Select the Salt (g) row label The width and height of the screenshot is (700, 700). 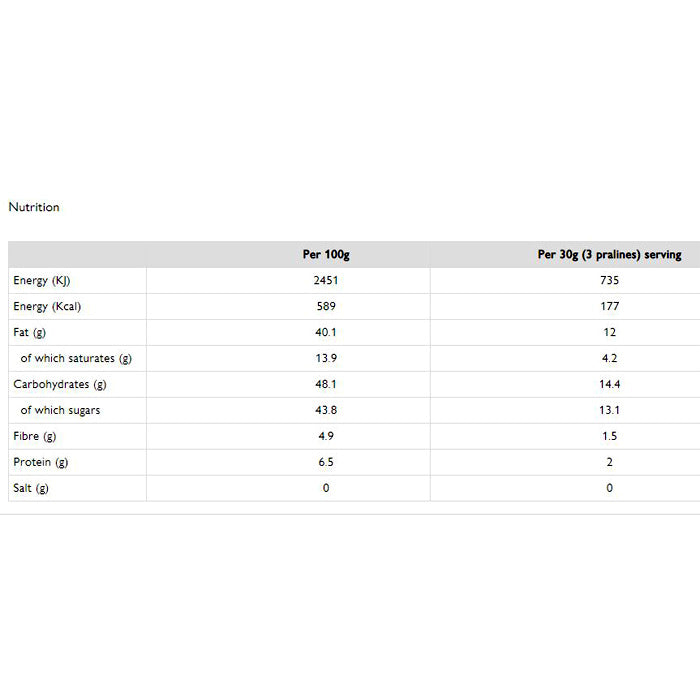pos(31,489)
